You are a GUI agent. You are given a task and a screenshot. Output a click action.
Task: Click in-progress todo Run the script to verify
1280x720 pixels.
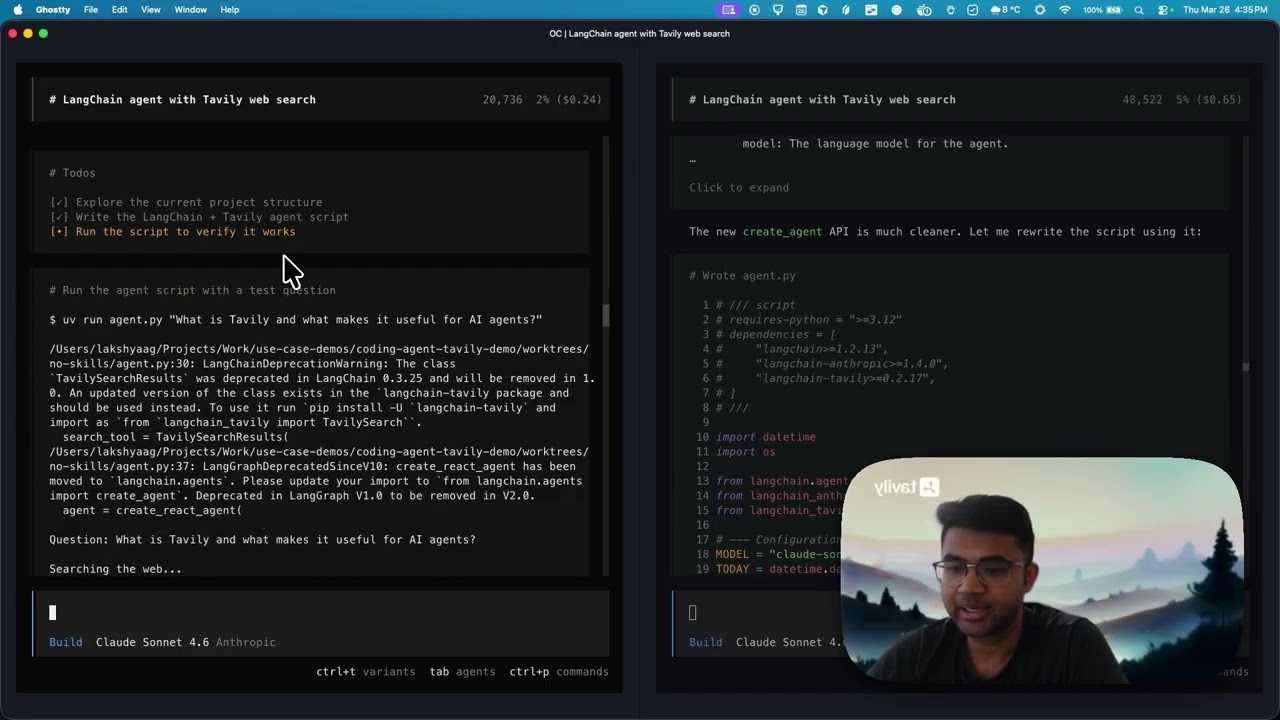coord(172,232)
